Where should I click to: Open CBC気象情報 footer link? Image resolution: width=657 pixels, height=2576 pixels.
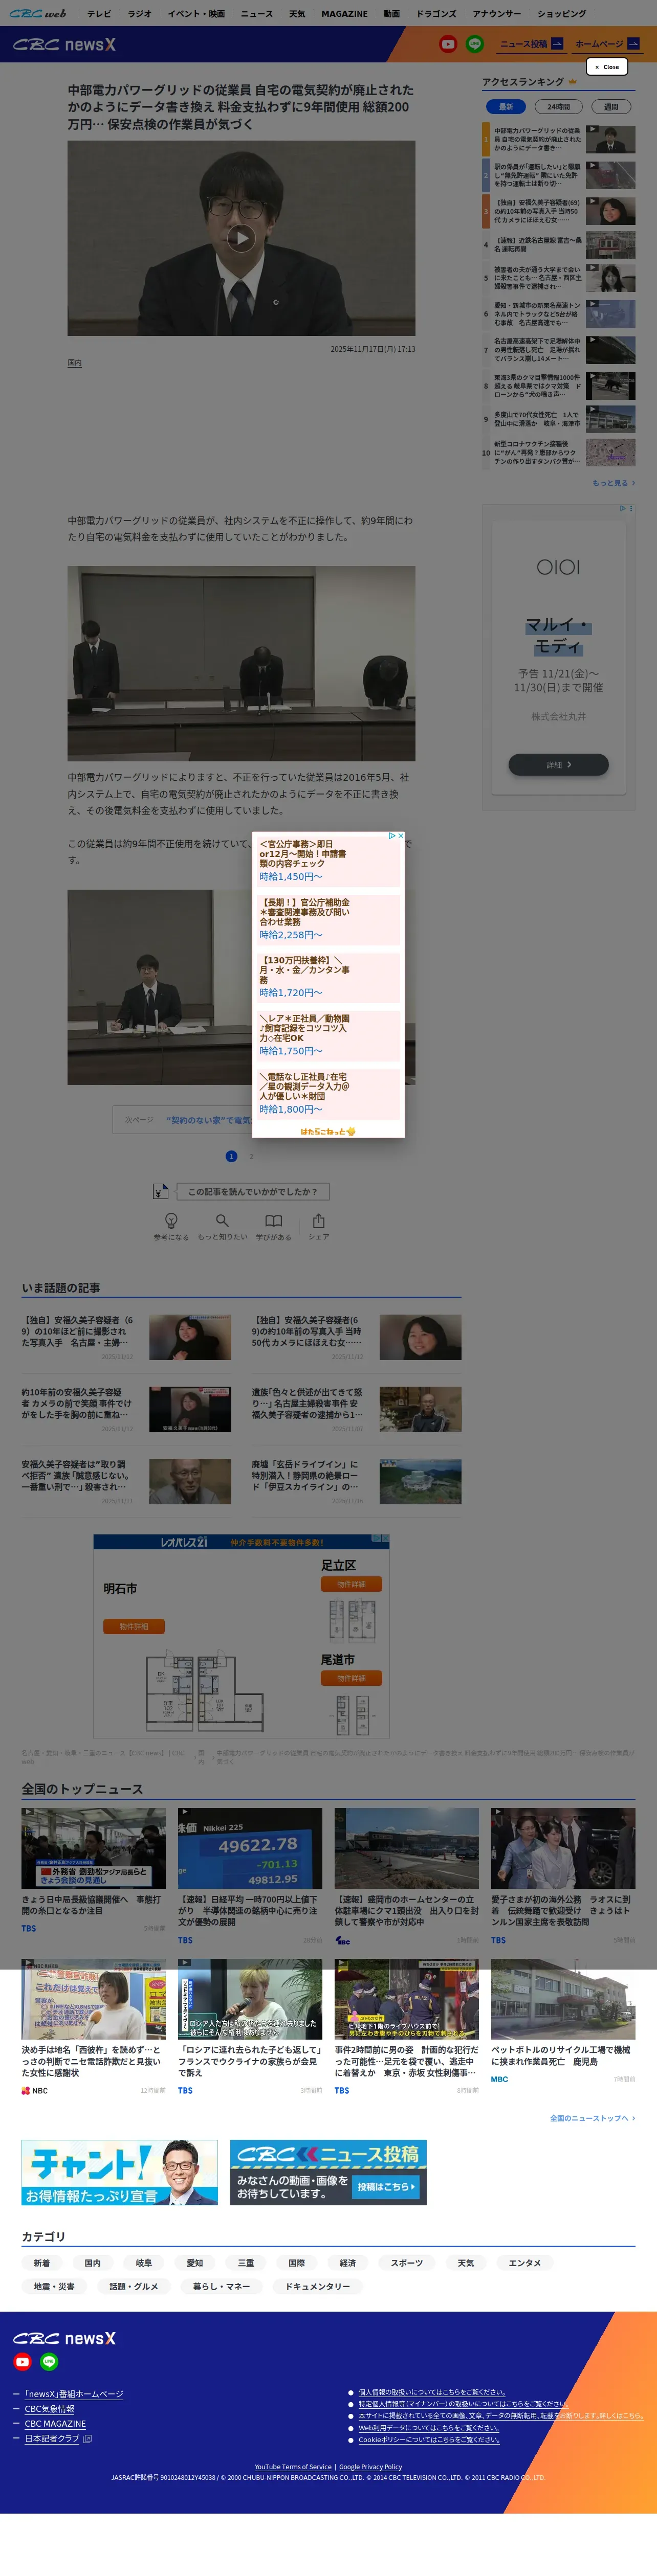pos(50,2409)
